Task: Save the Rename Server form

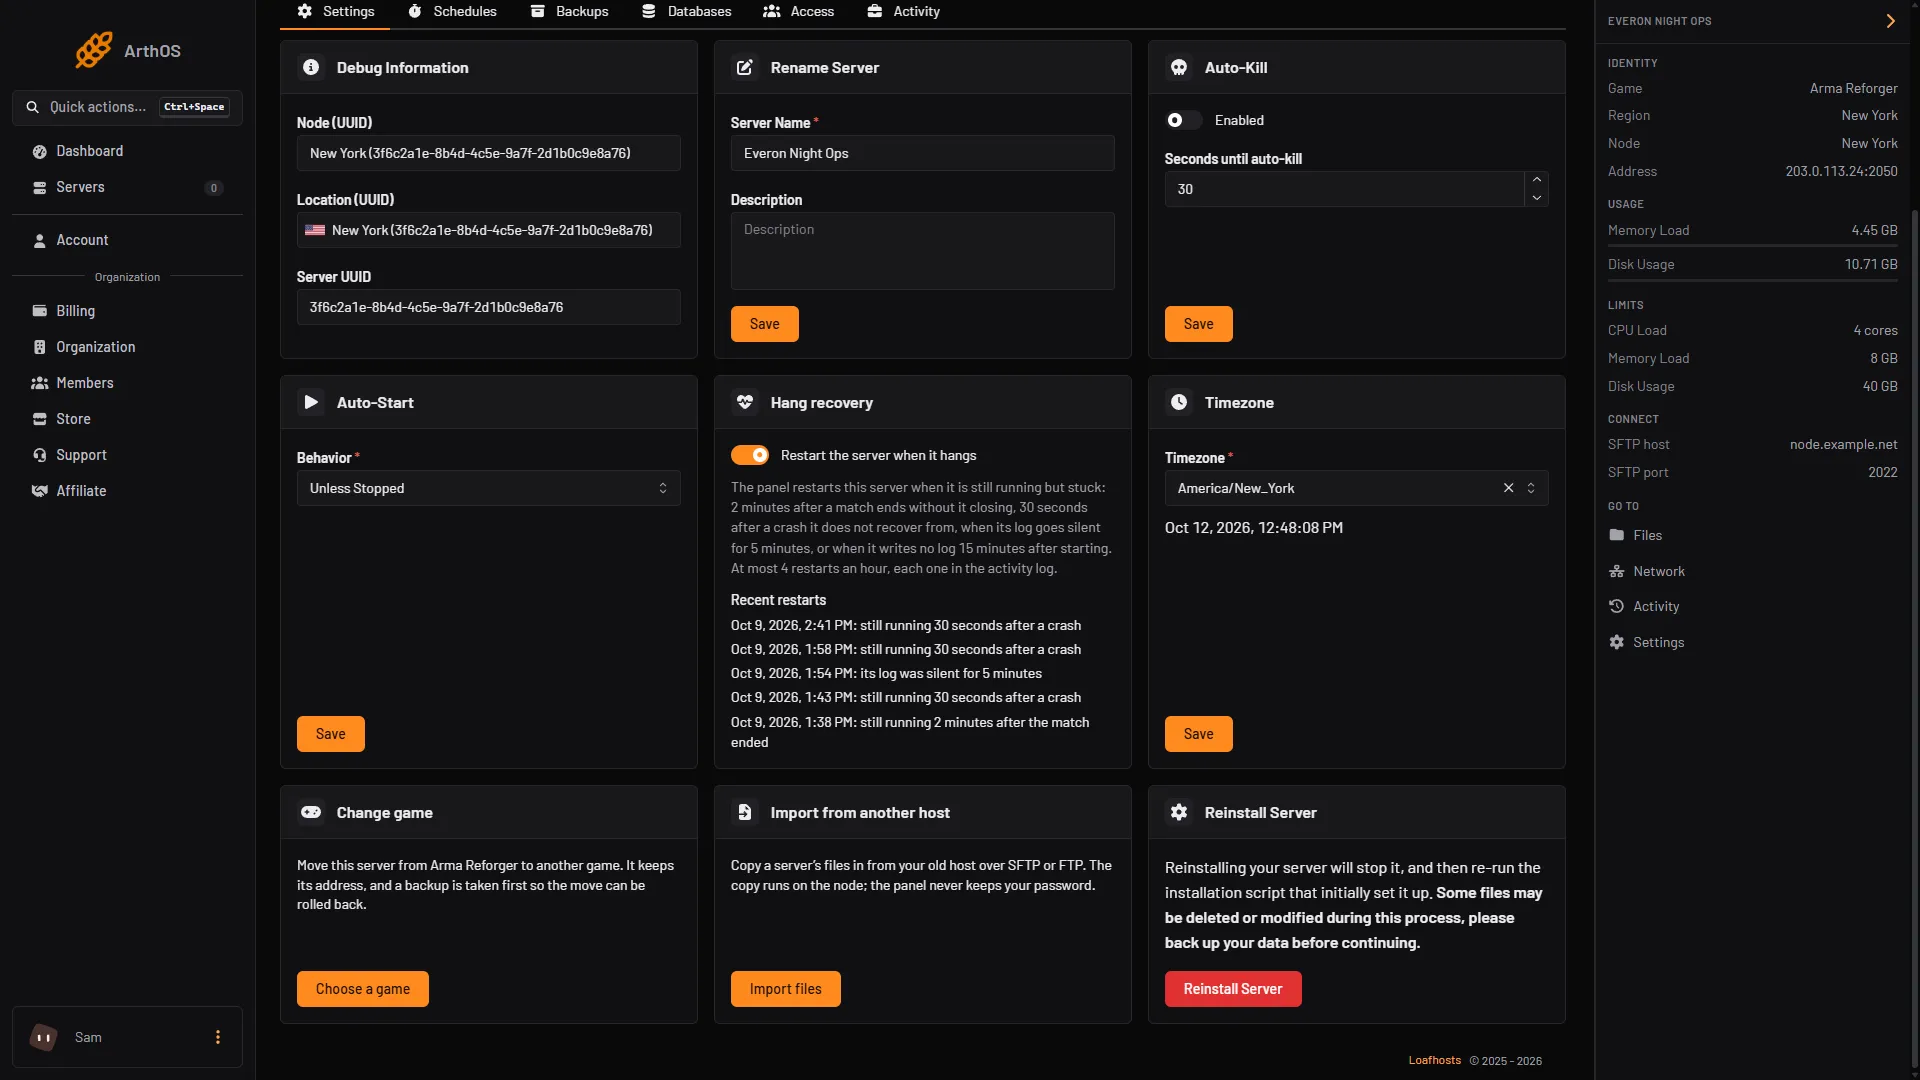Action: (x=764, y=324)
